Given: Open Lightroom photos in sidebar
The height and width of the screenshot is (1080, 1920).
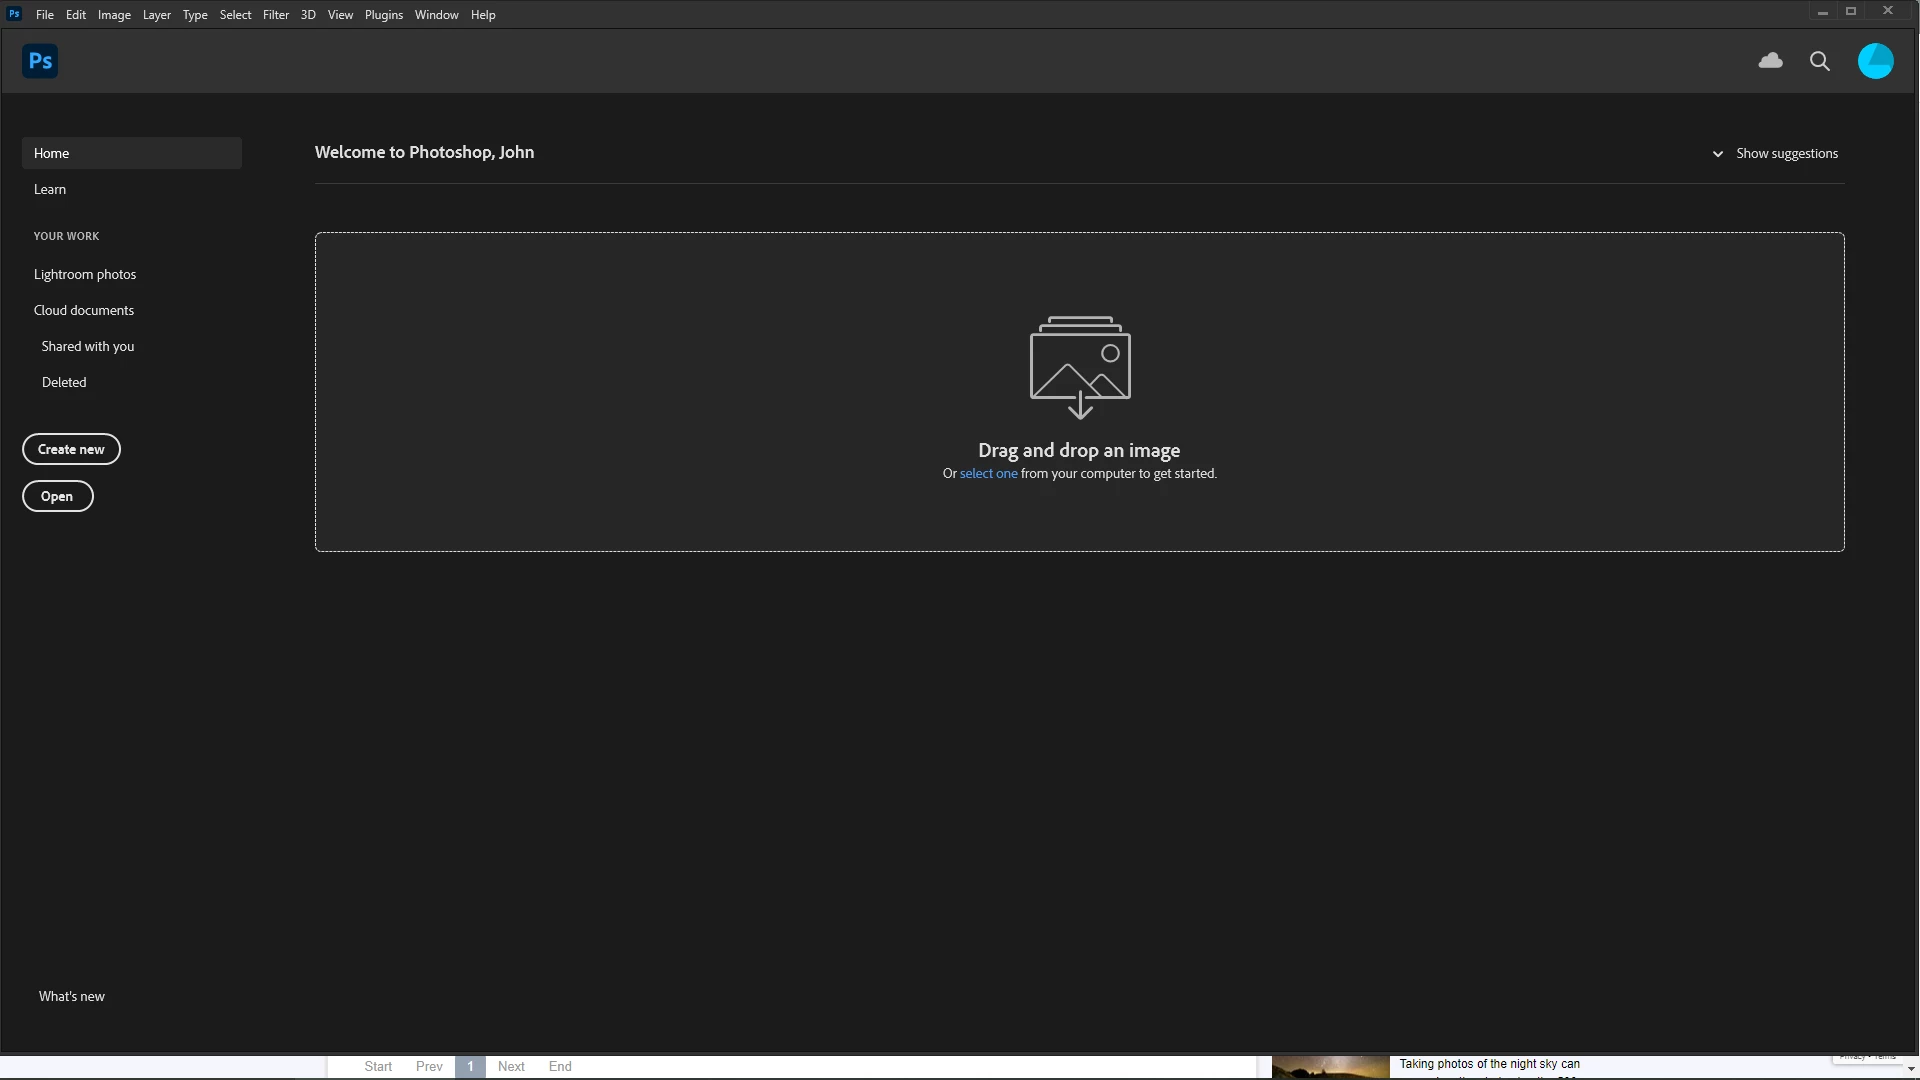Looking at the screenshot, I should click(85, 274).
